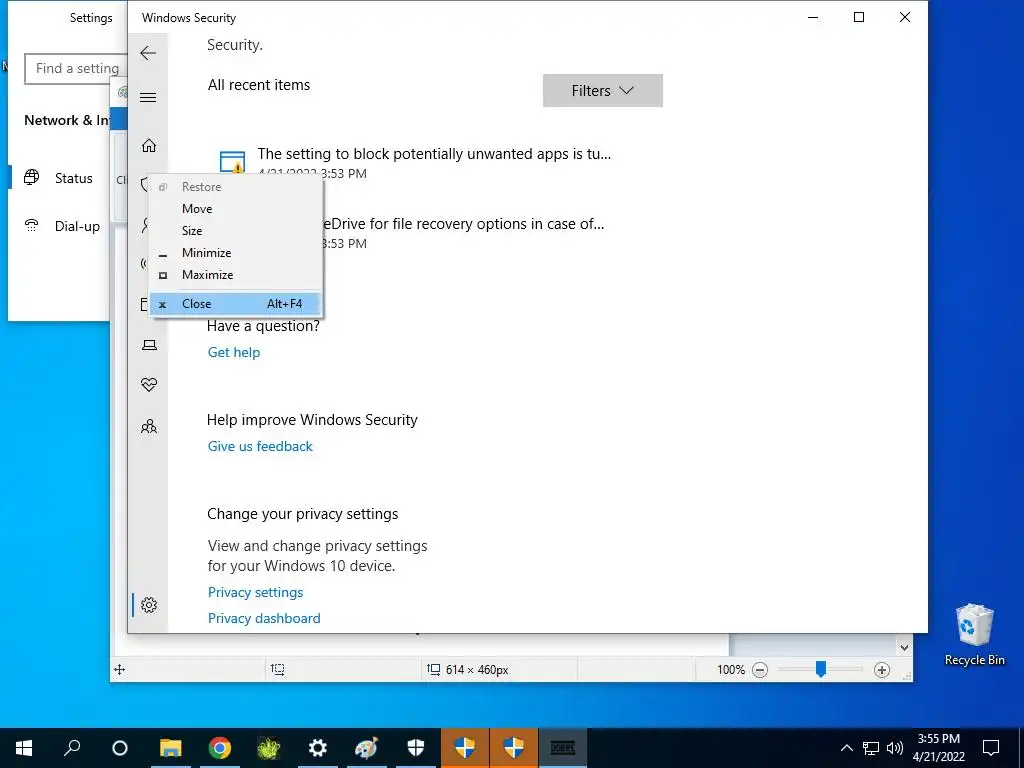Viewport: 1024px width, 768px height.
Task: Go back in Windows Security
Action: pyautogui.click(x=148, y=53)
